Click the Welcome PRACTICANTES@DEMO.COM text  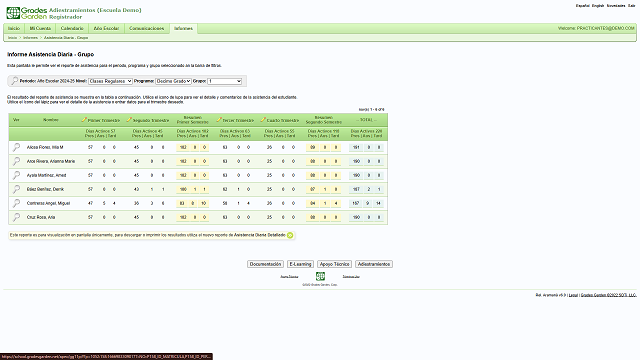(x=596, y=28)
